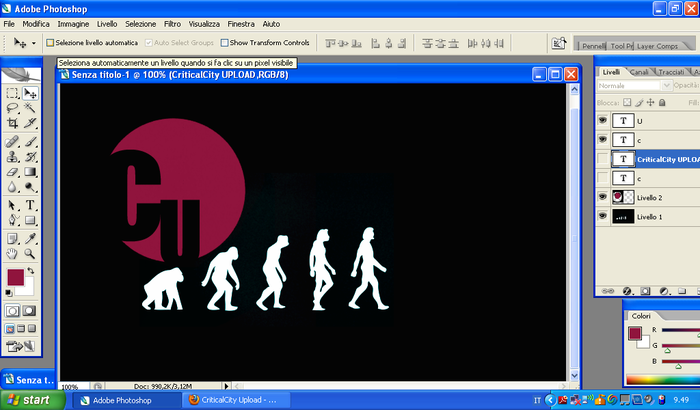Select the Zoom tool
Image resolution: width=700 pixels, height=410 pixels.
(30, 254)
